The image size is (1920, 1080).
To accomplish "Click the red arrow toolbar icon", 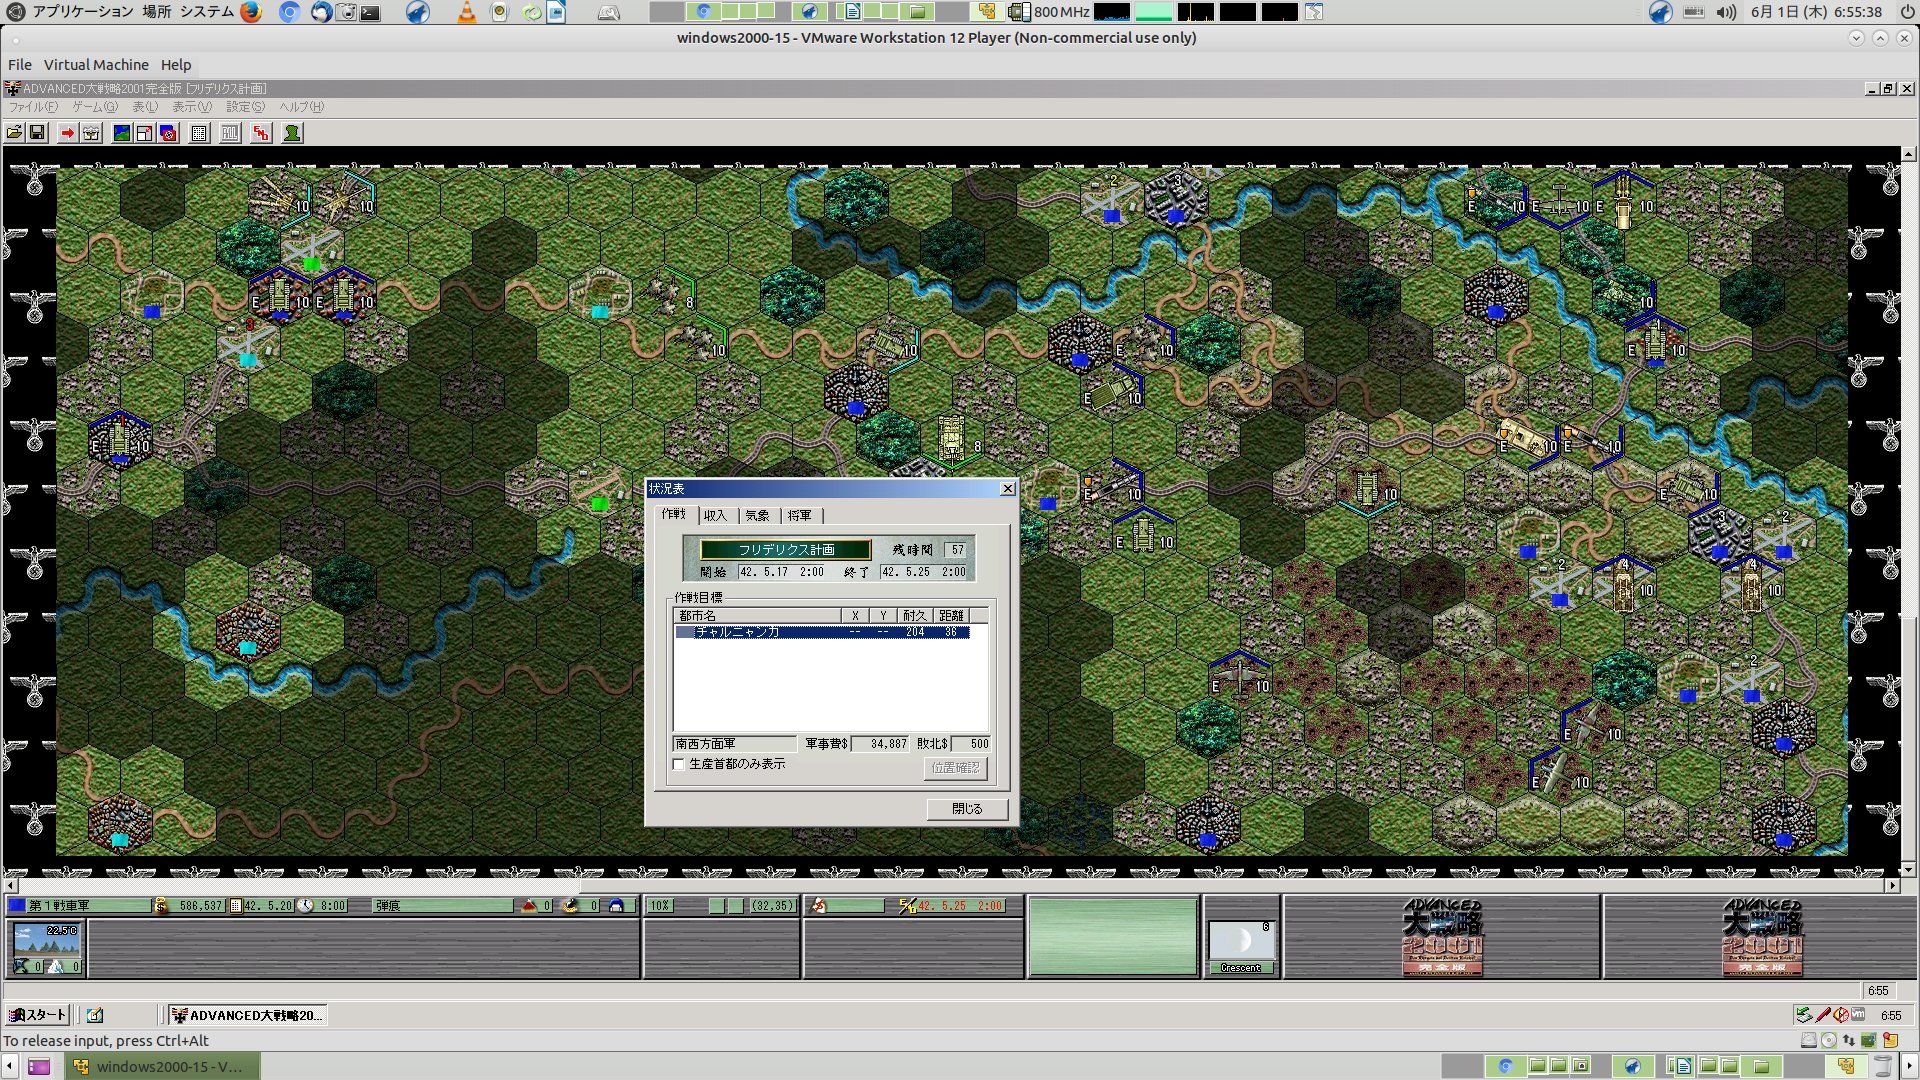I will (67, 133).
